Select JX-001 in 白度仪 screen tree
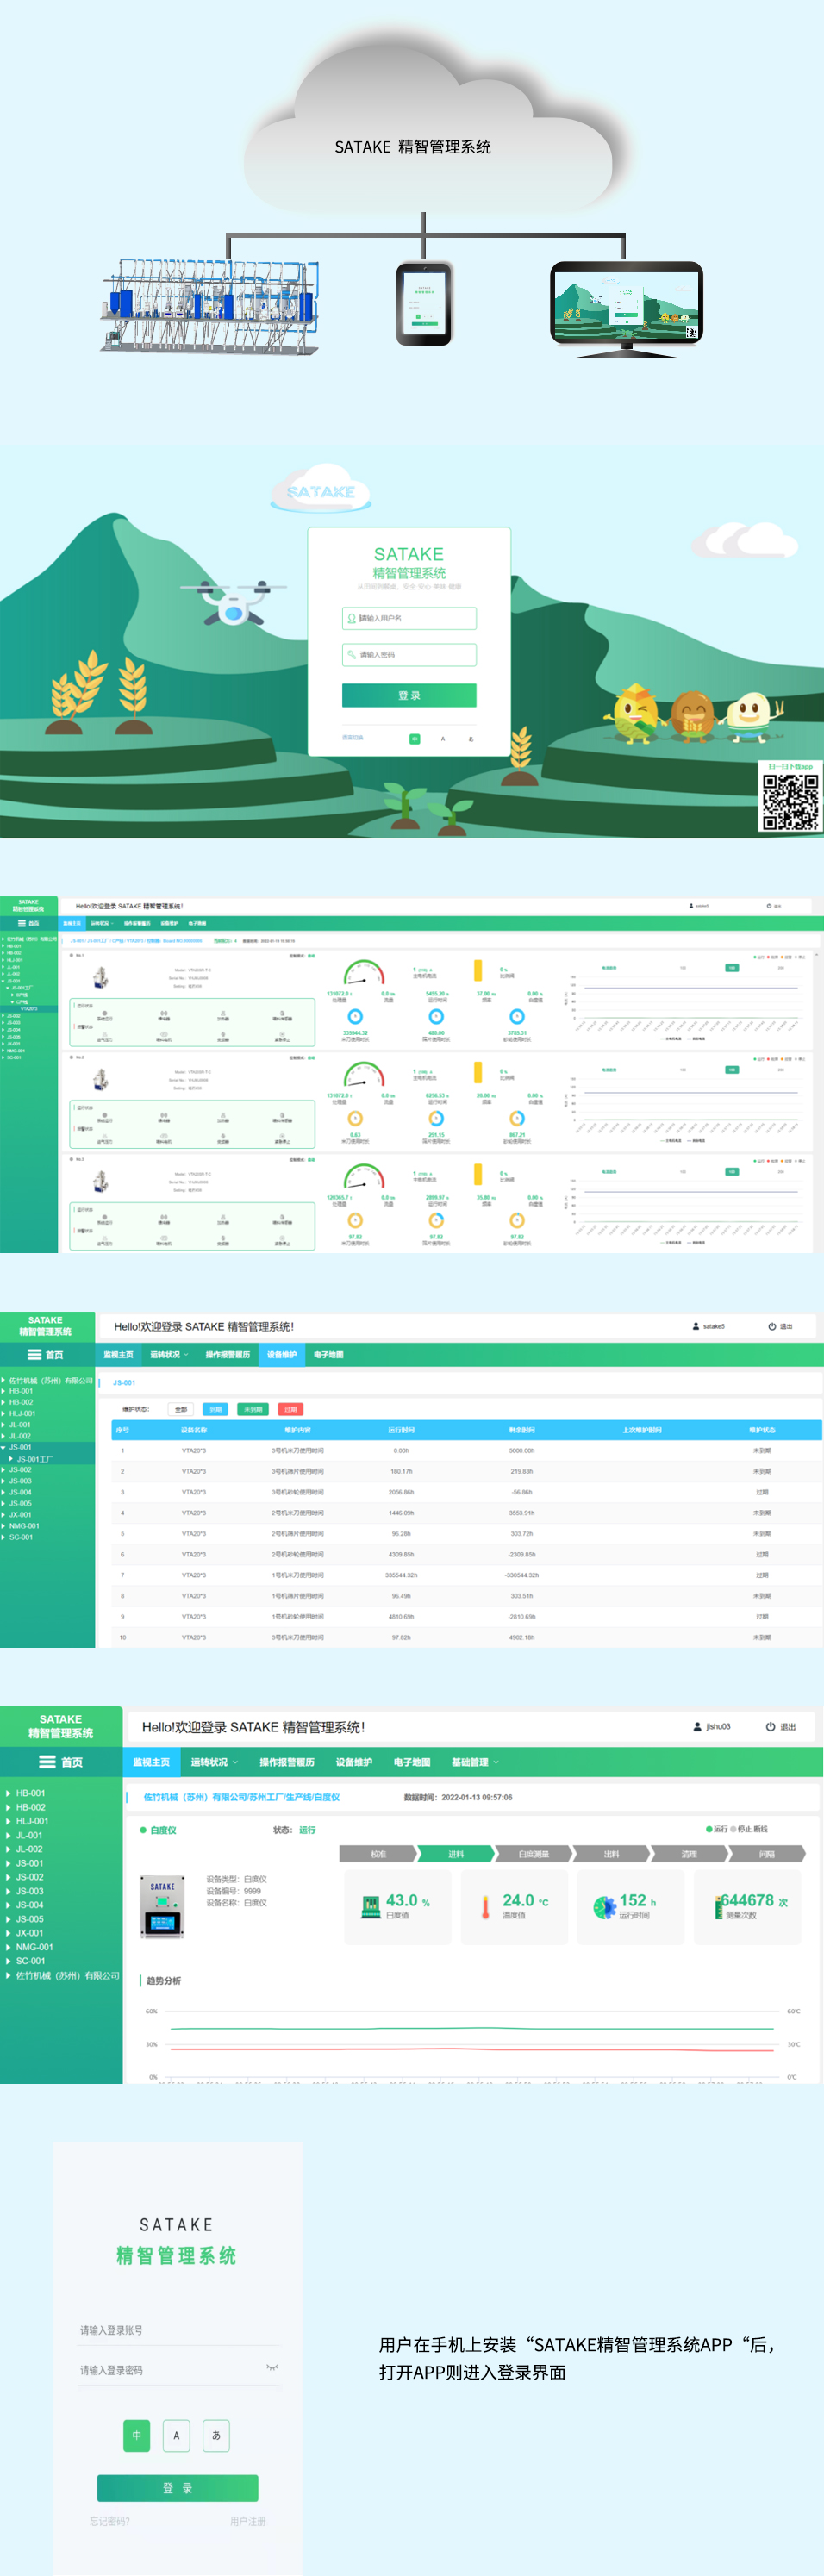Image resolution: width=824 pixels, height=2576 pixels. (30, 1933)
